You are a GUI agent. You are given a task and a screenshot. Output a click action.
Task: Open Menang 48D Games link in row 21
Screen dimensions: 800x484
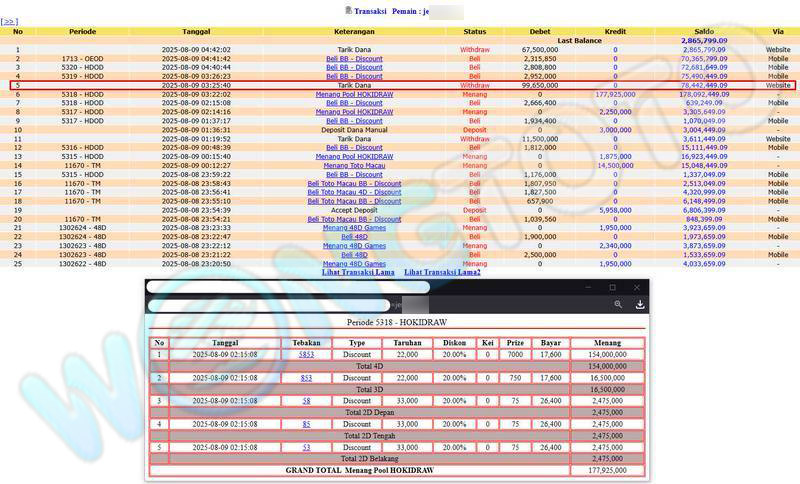coord(354,228)
